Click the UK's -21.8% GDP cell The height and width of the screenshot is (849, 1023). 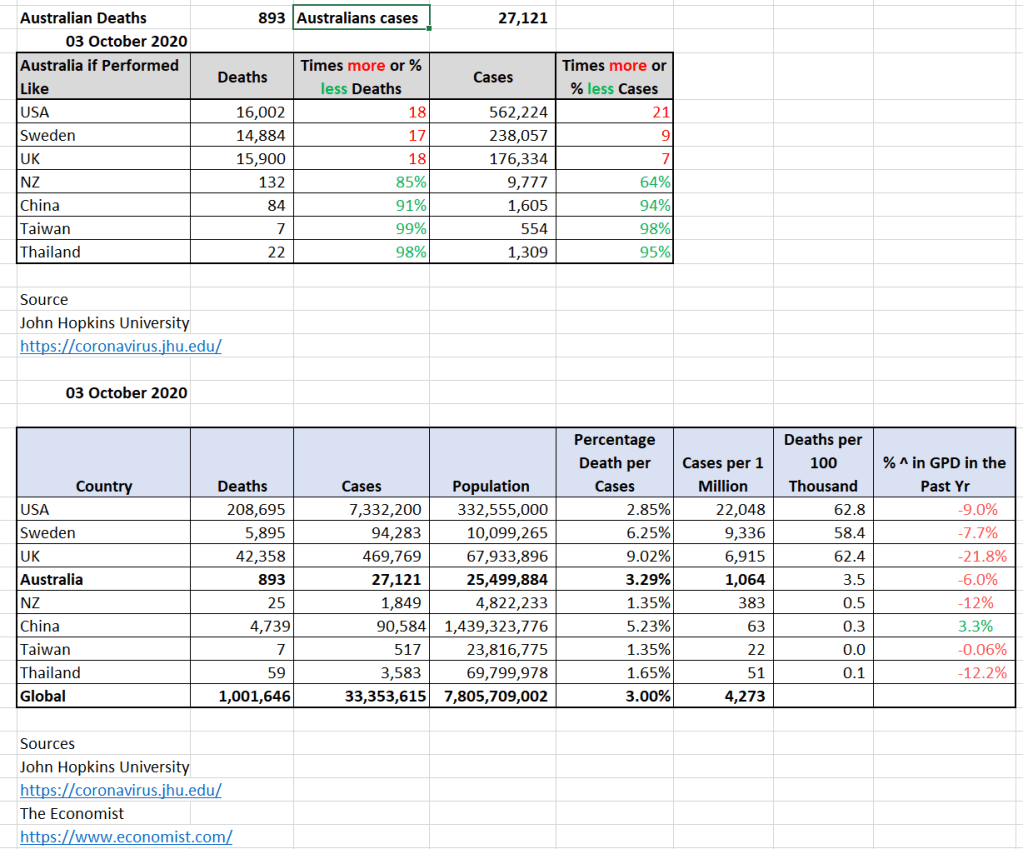click(x=943, y=556)
